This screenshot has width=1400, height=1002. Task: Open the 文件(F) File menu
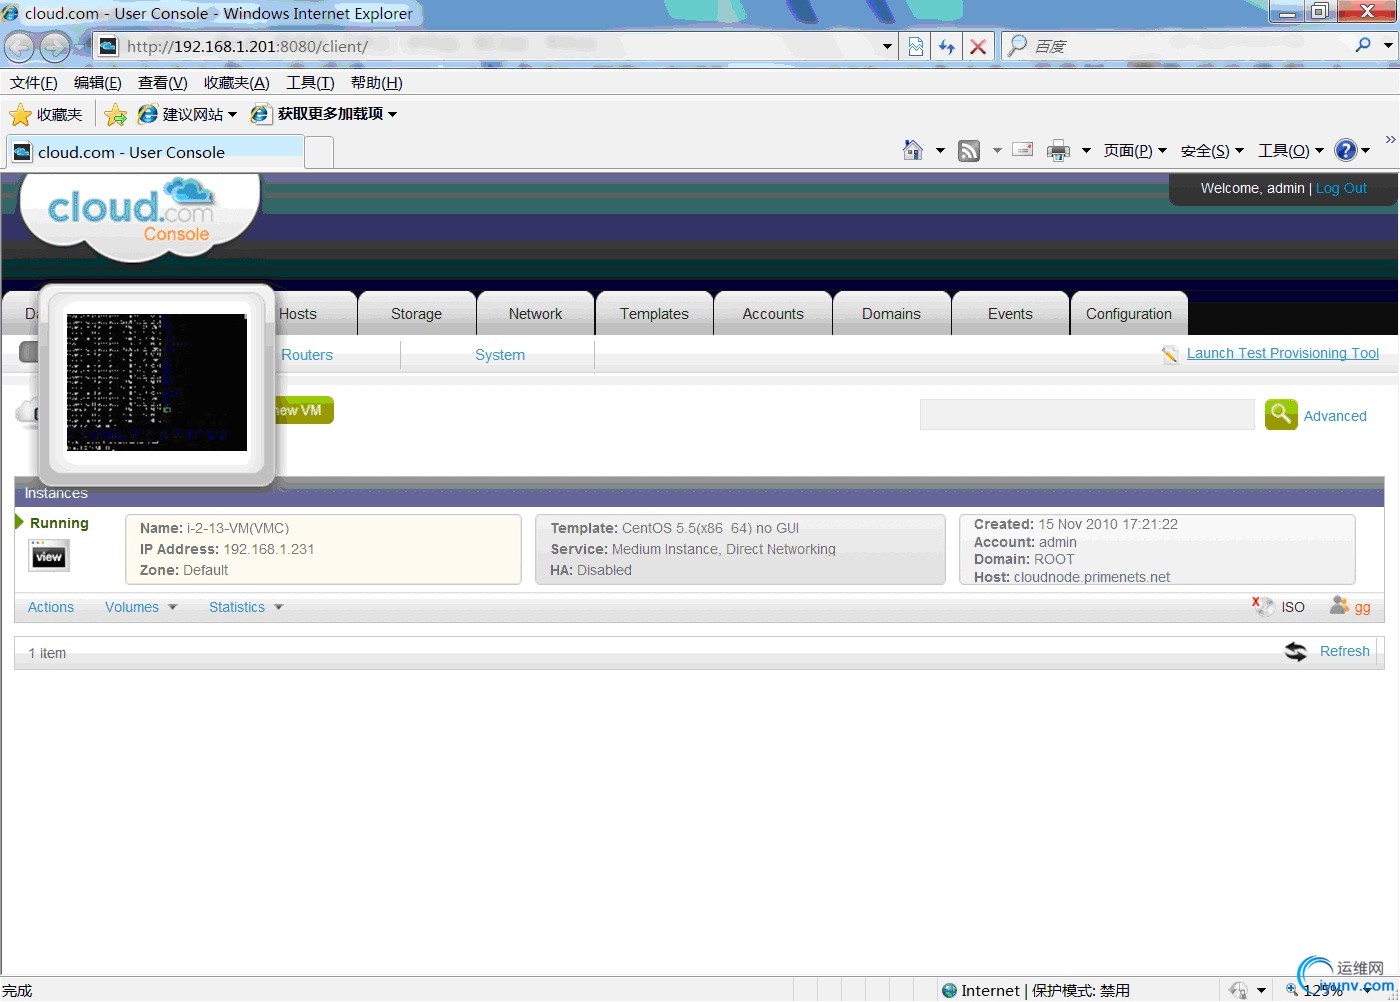34,83
